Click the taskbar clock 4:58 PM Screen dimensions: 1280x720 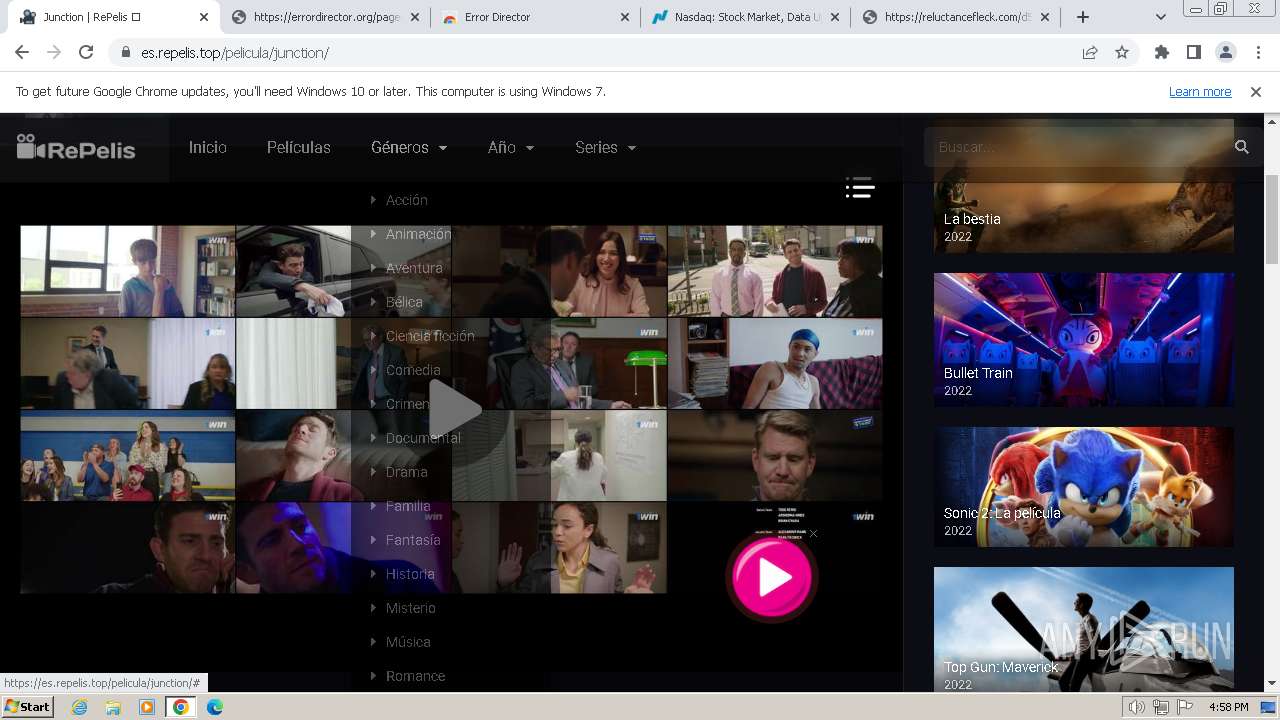coord(1228,707)
